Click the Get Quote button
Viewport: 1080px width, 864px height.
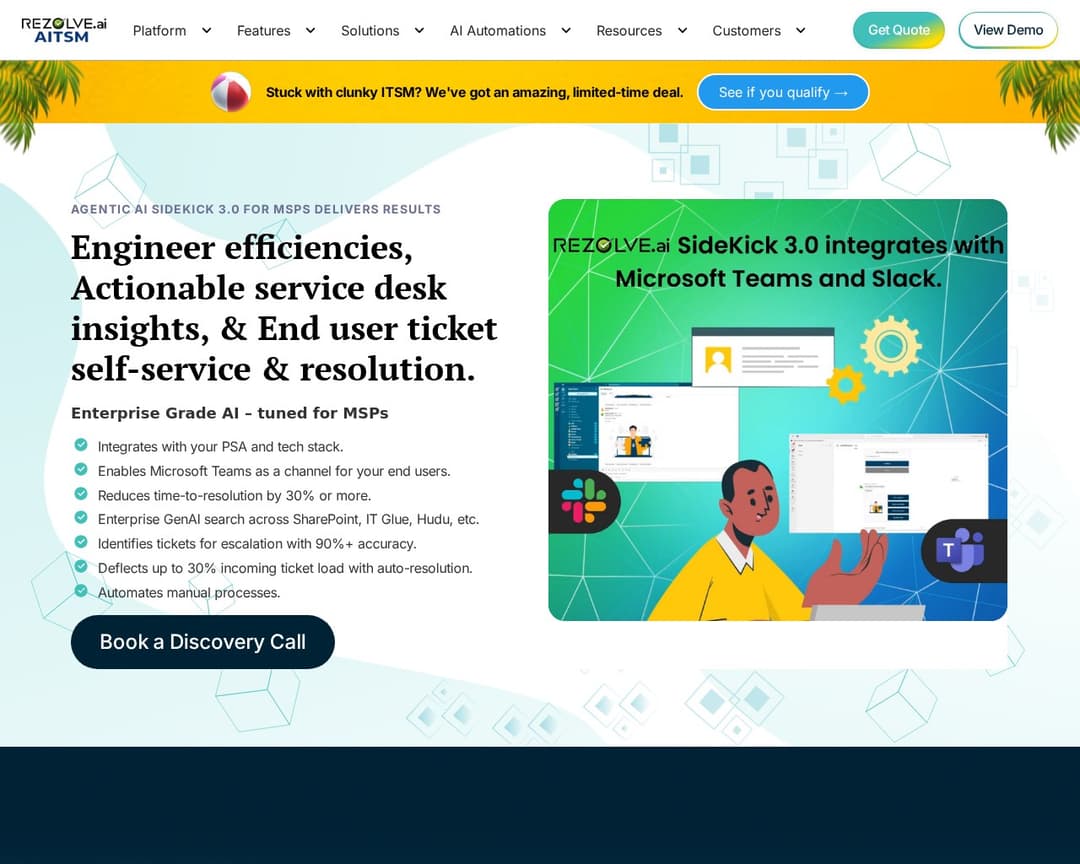pos(898,30)
